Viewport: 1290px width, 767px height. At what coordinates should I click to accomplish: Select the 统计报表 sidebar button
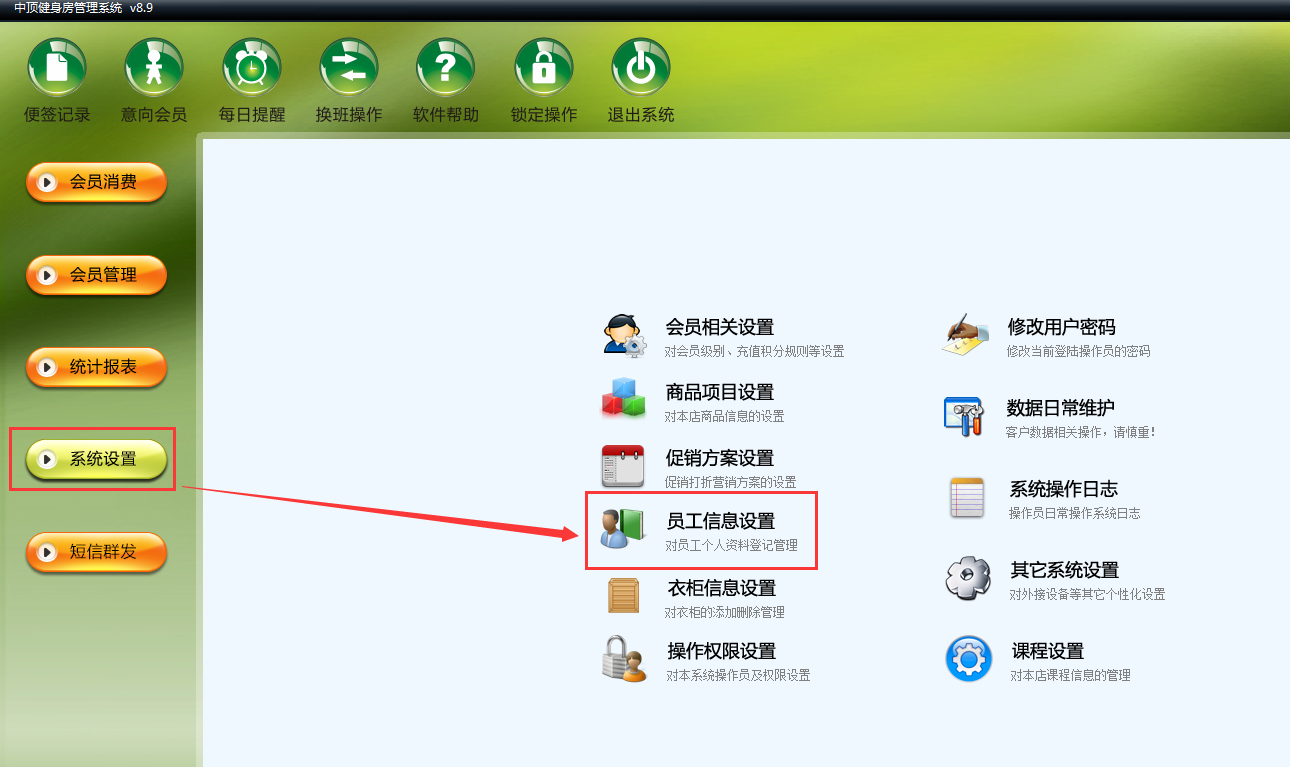coord(96,367)
